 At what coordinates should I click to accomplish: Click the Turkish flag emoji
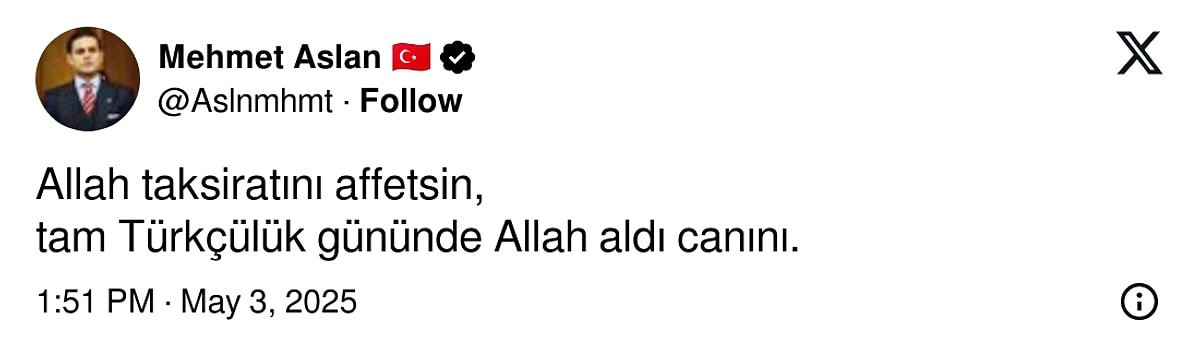410,58
